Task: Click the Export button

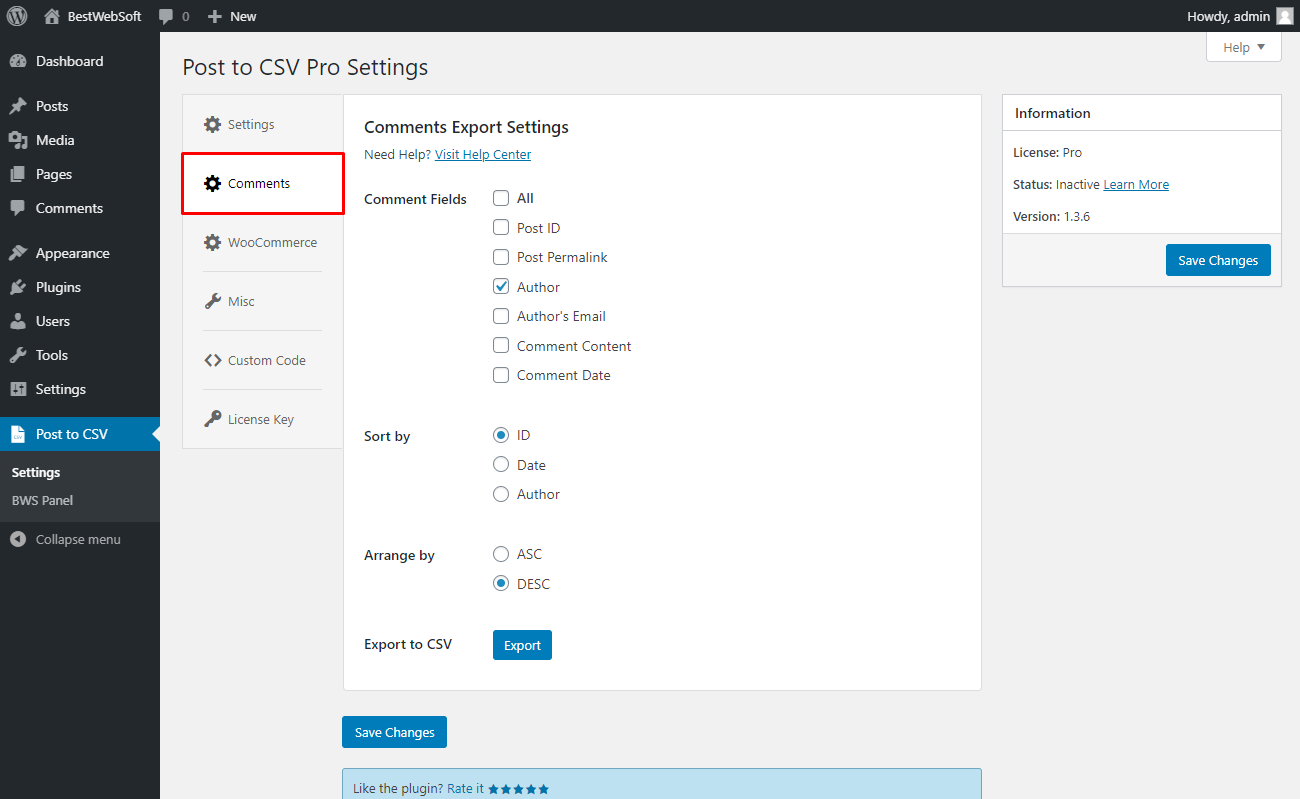Action: pos(522,645)
